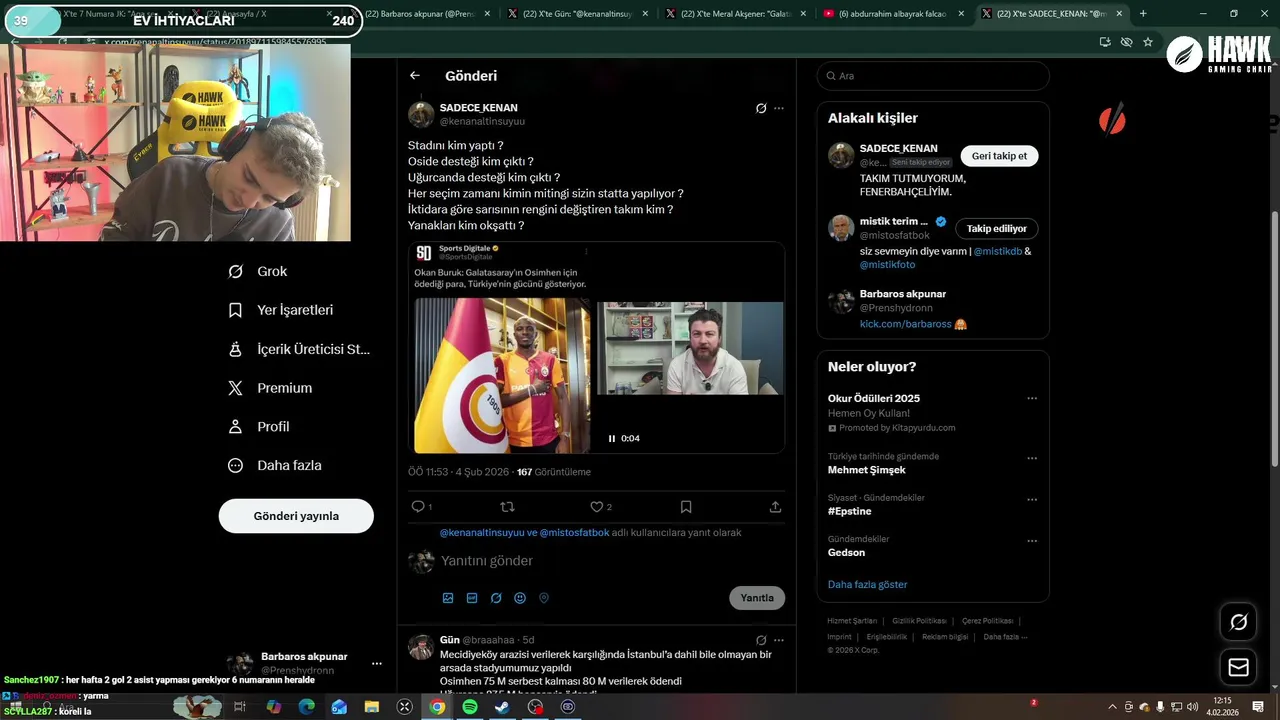
Task: Add an image to the reply
Action: point(448,598)
